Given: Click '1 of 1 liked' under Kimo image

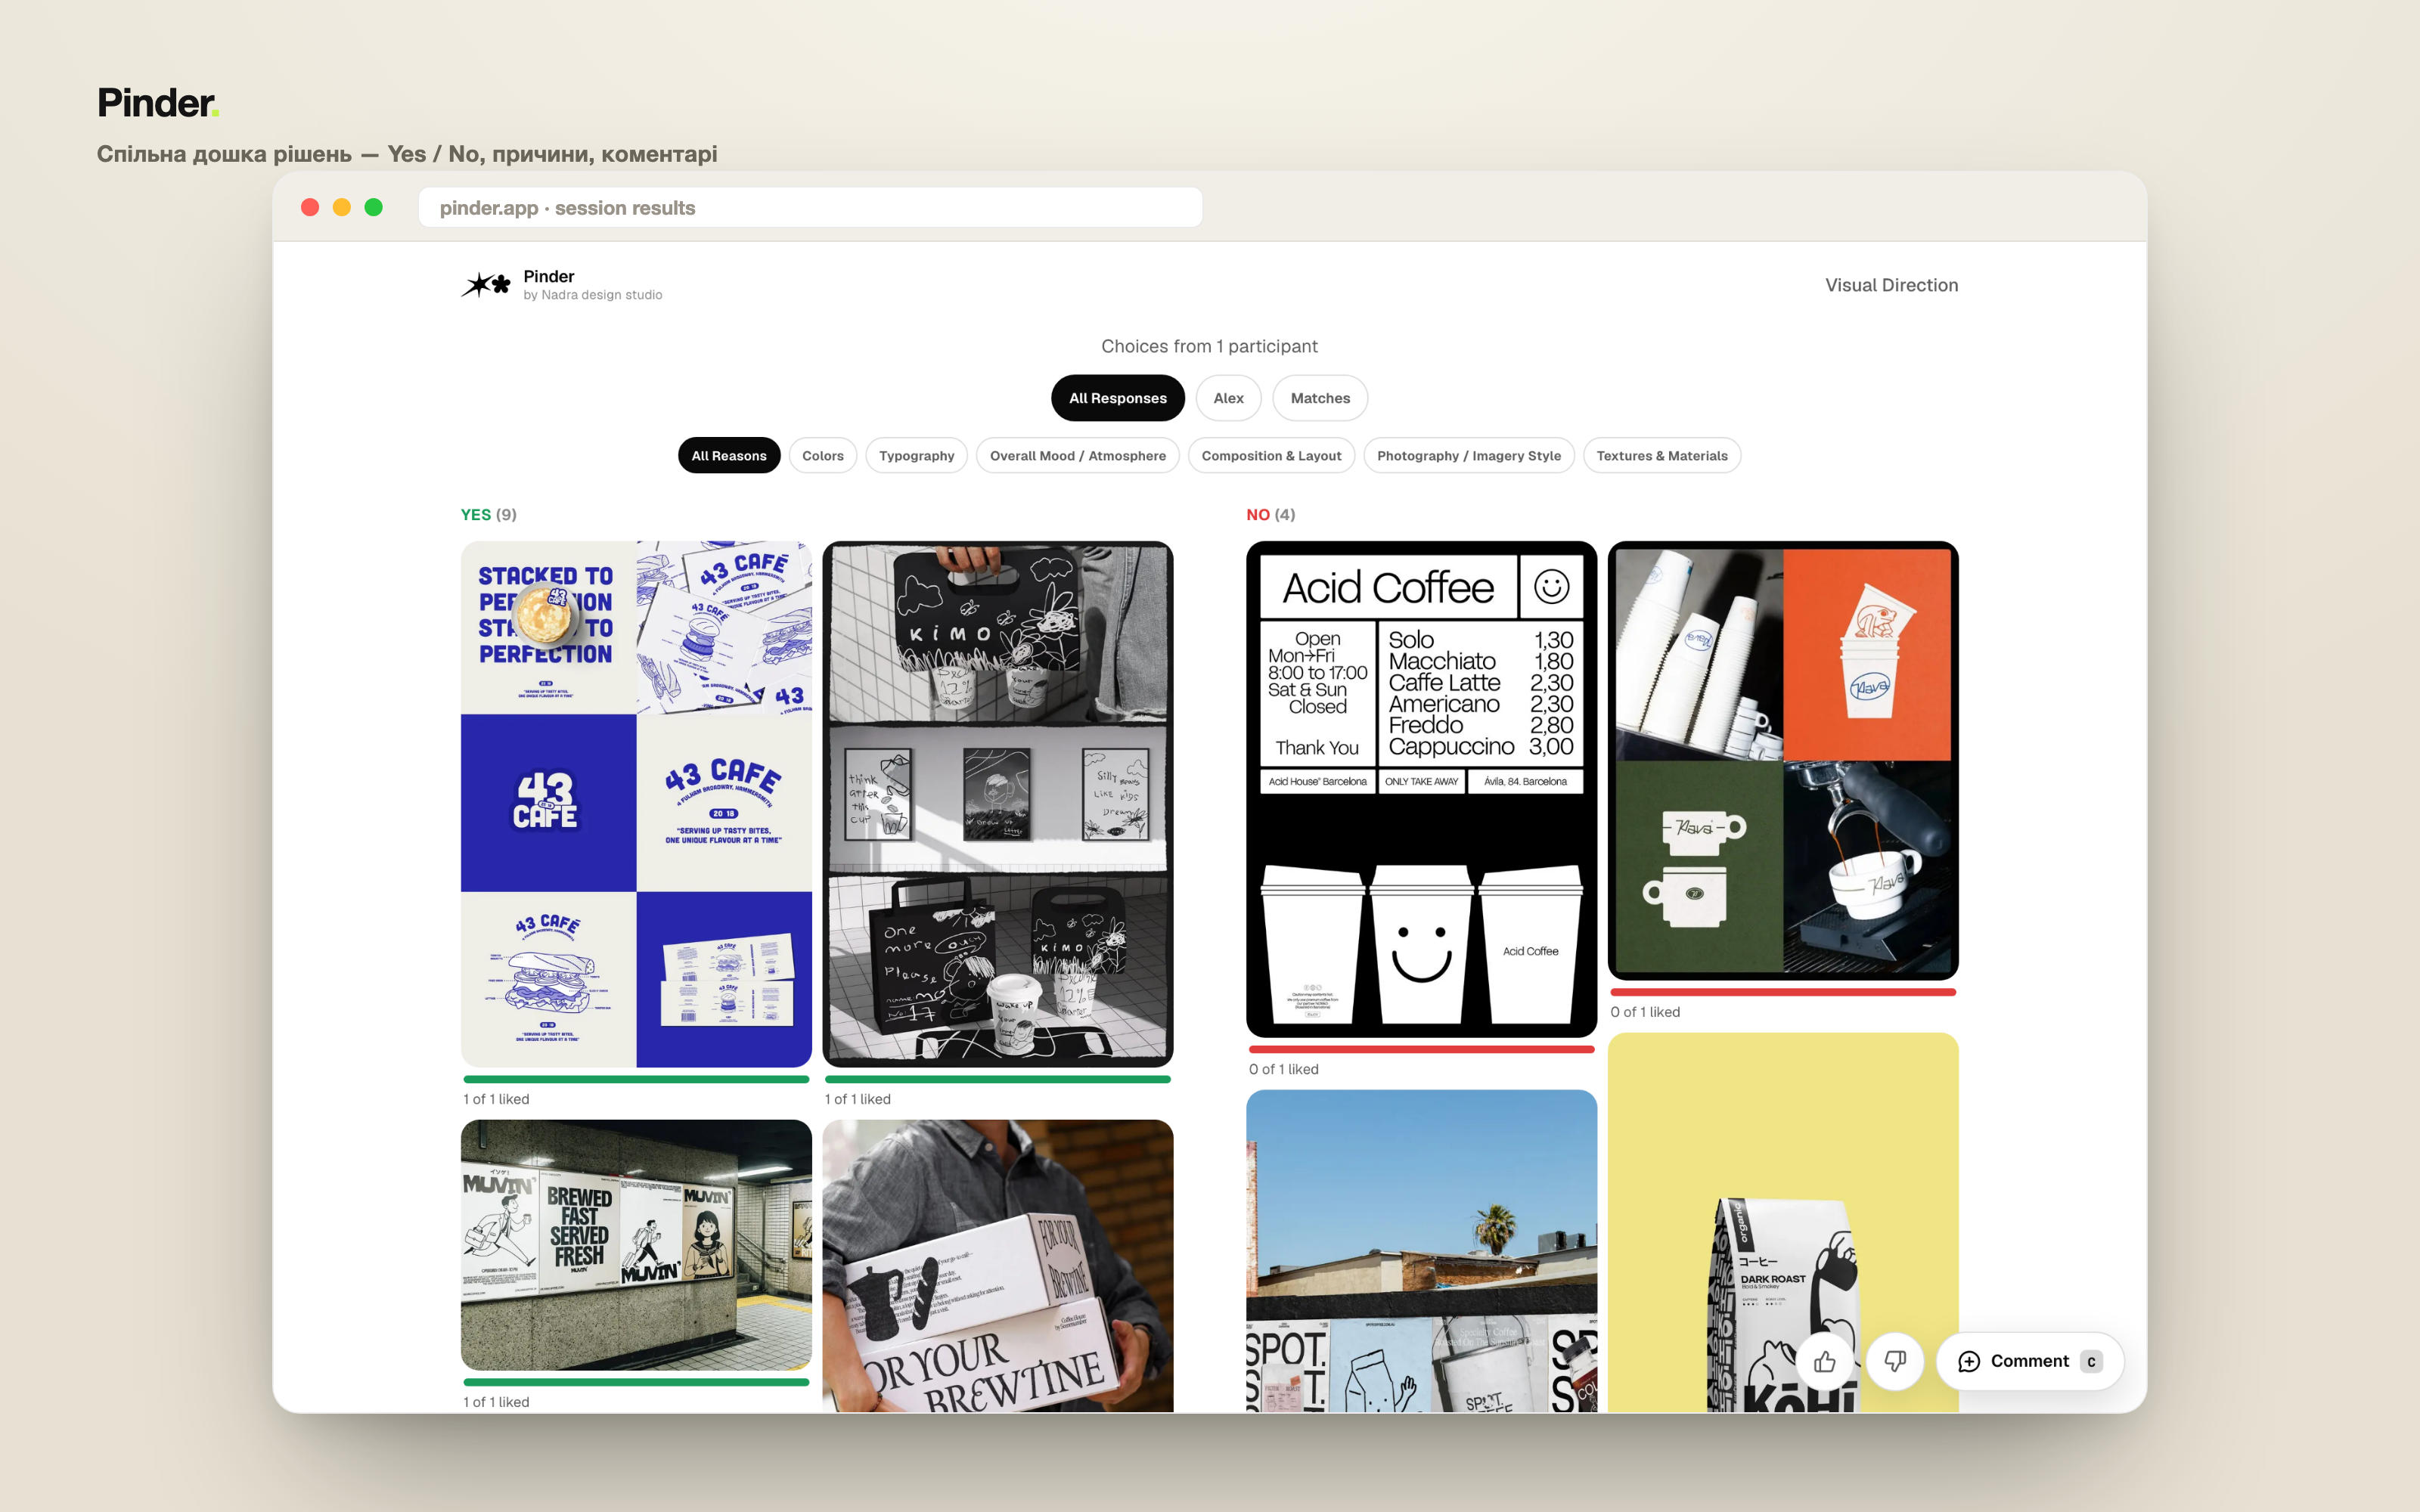Looking at the screenshot, I should (857, 1099).
